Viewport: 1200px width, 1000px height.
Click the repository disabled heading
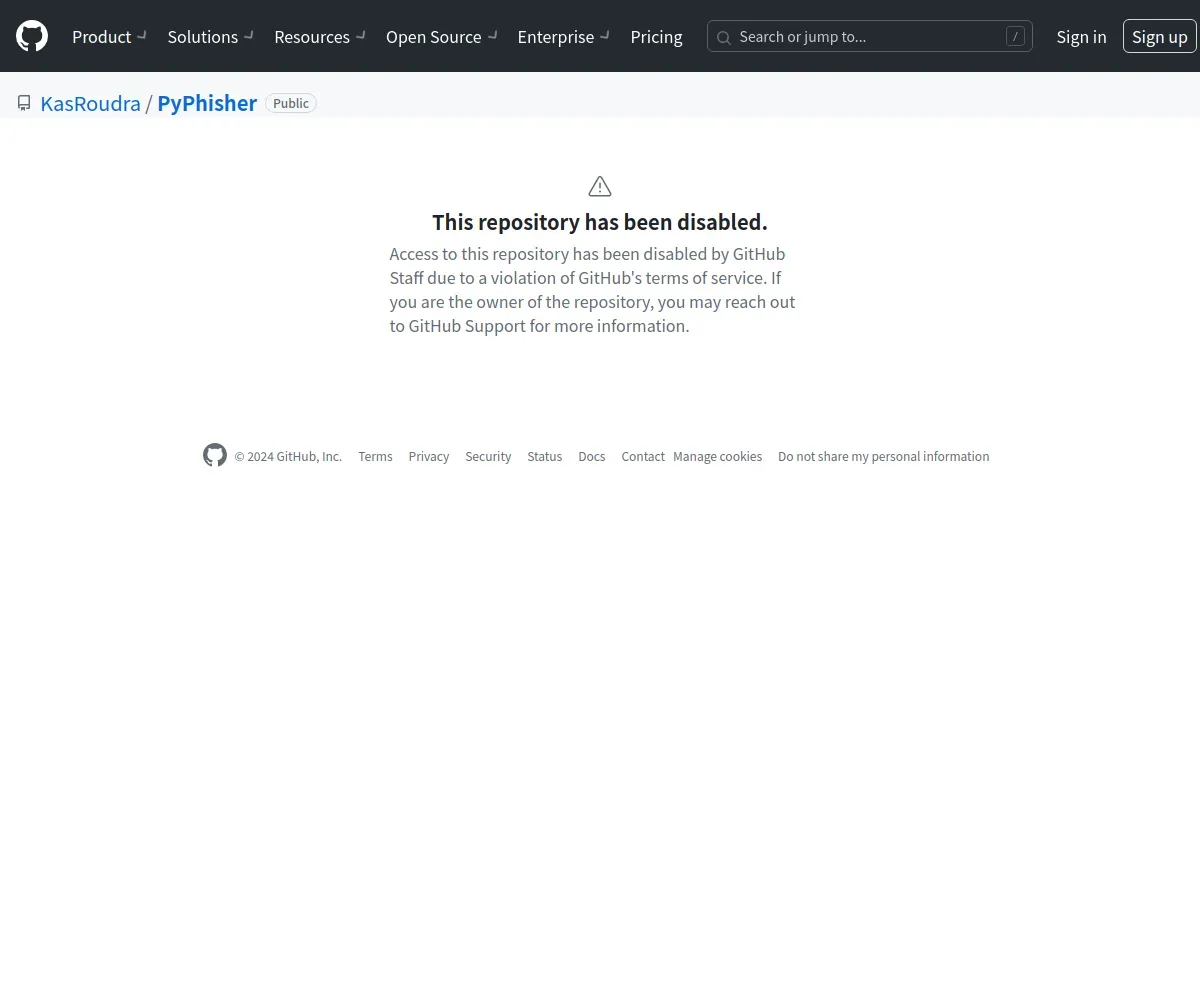pyautogui.click(x=600, y=222)
